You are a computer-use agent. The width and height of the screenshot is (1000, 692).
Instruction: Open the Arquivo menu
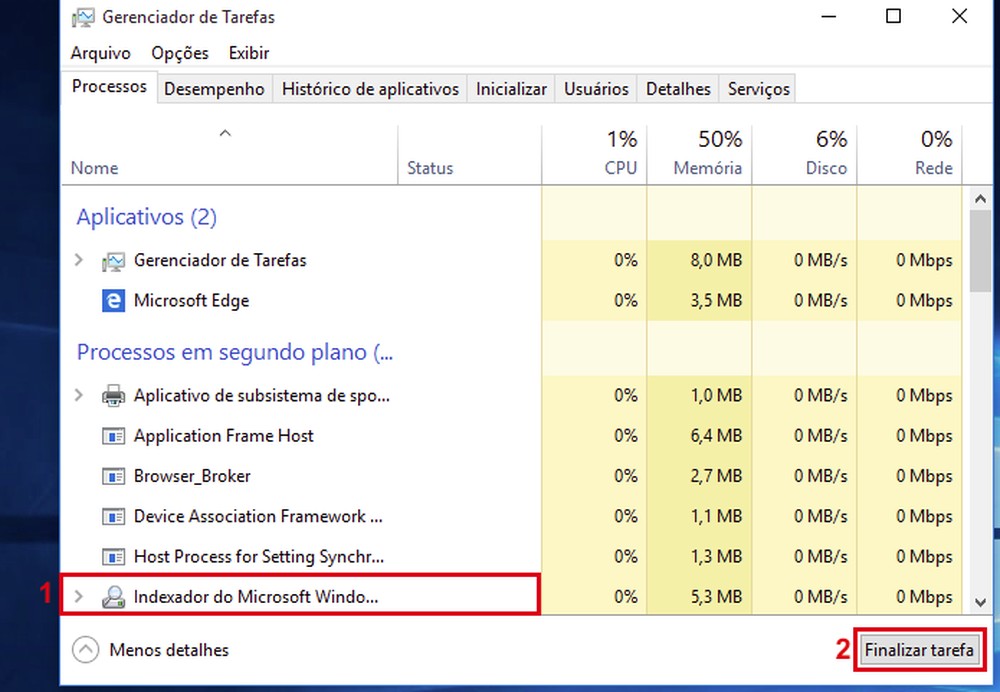[x=99, y=53]
